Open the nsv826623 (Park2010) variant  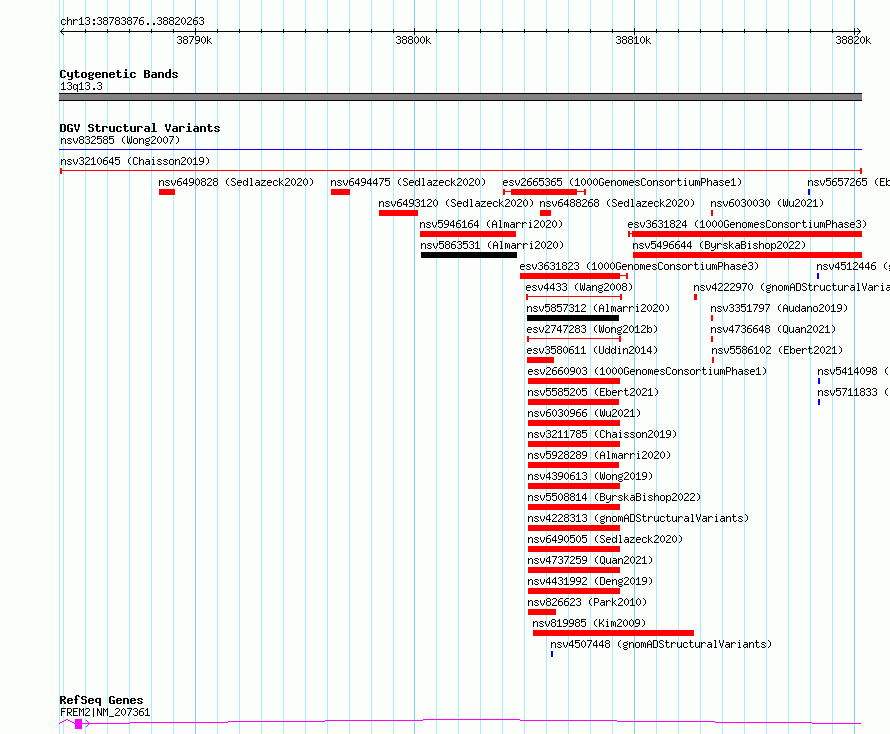(x=587, y=602)
